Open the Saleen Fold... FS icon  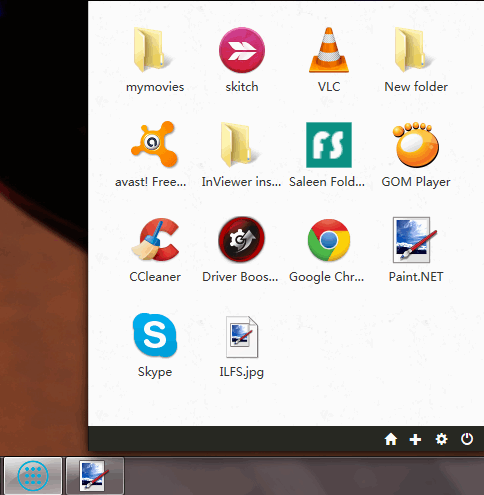point(329,145)
